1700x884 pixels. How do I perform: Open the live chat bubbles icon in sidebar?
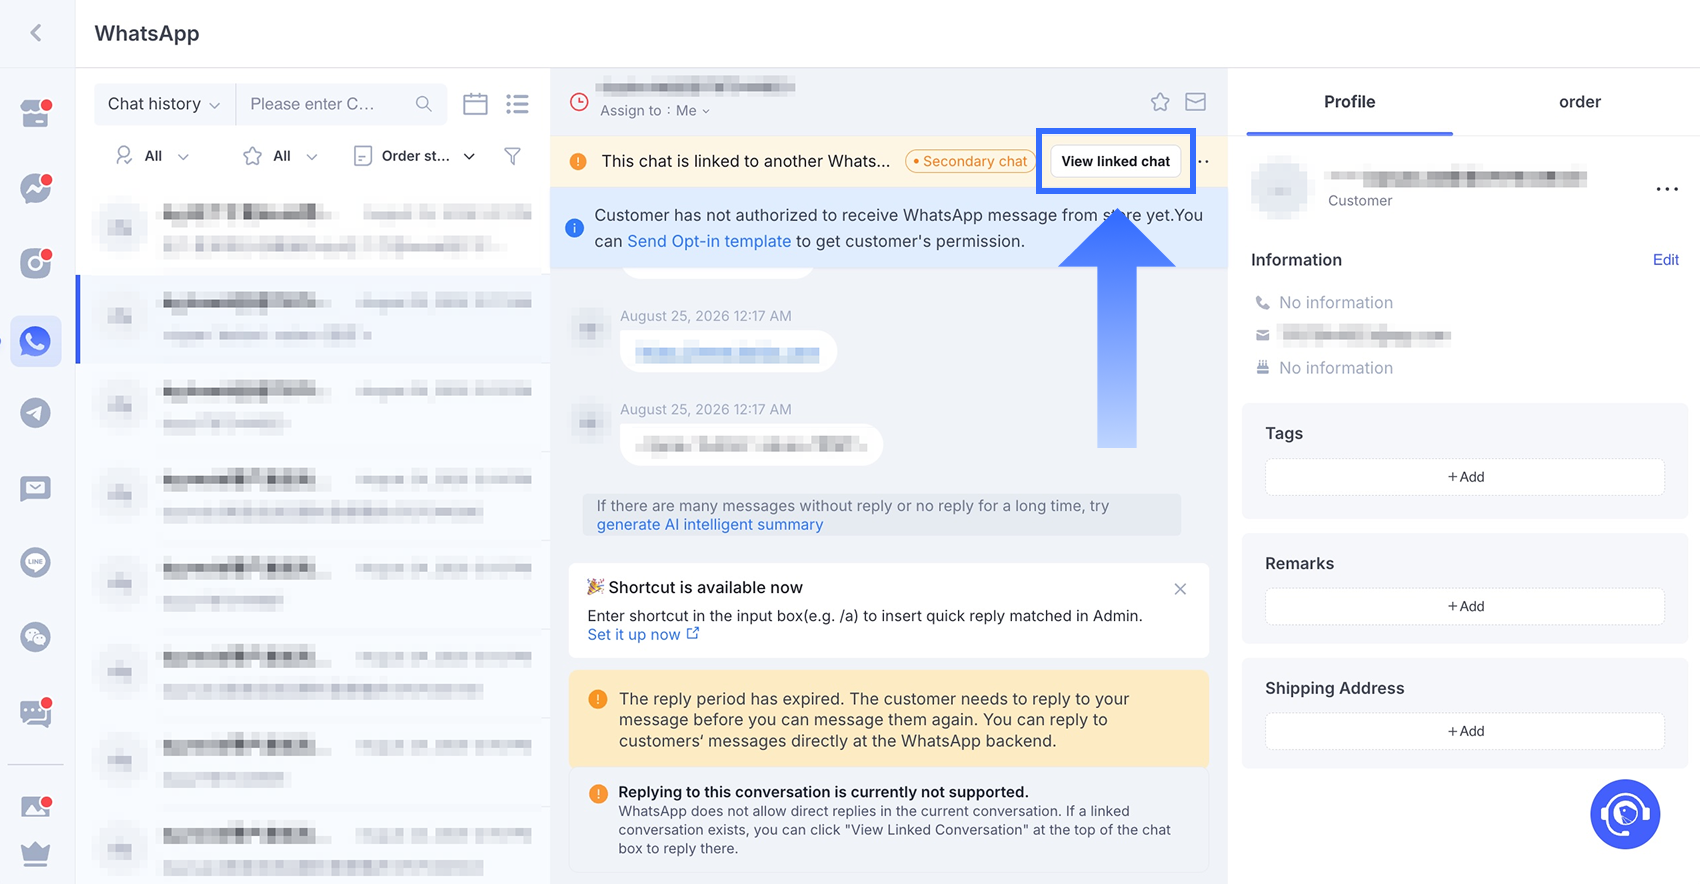click(36, 712)
